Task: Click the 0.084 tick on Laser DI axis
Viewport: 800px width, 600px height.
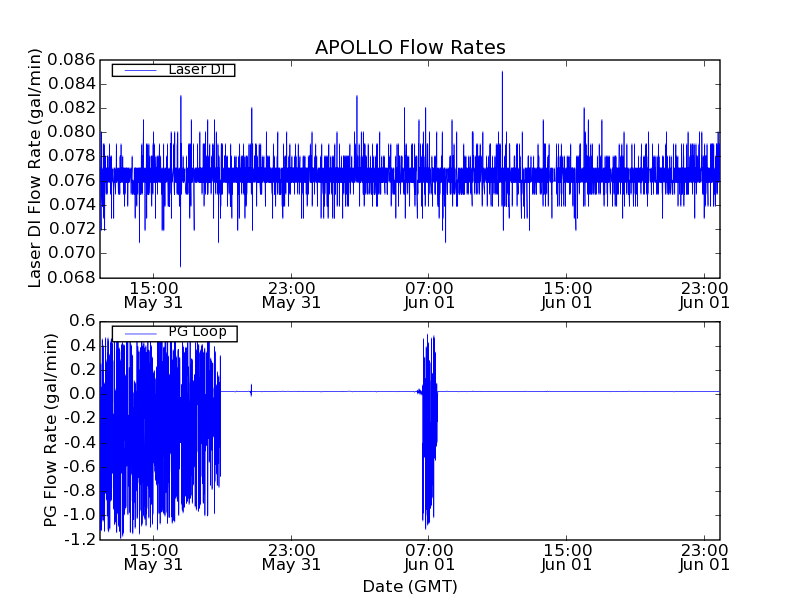Action: click(71, 84)
